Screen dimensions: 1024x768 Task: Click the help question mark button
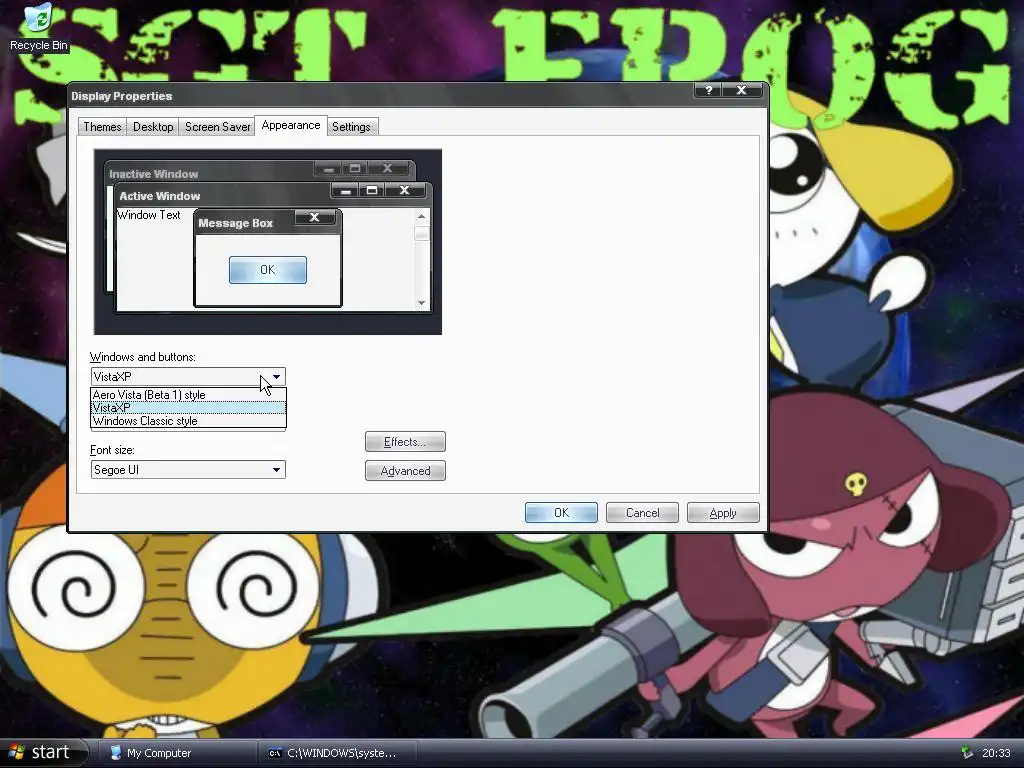(709, 90)
